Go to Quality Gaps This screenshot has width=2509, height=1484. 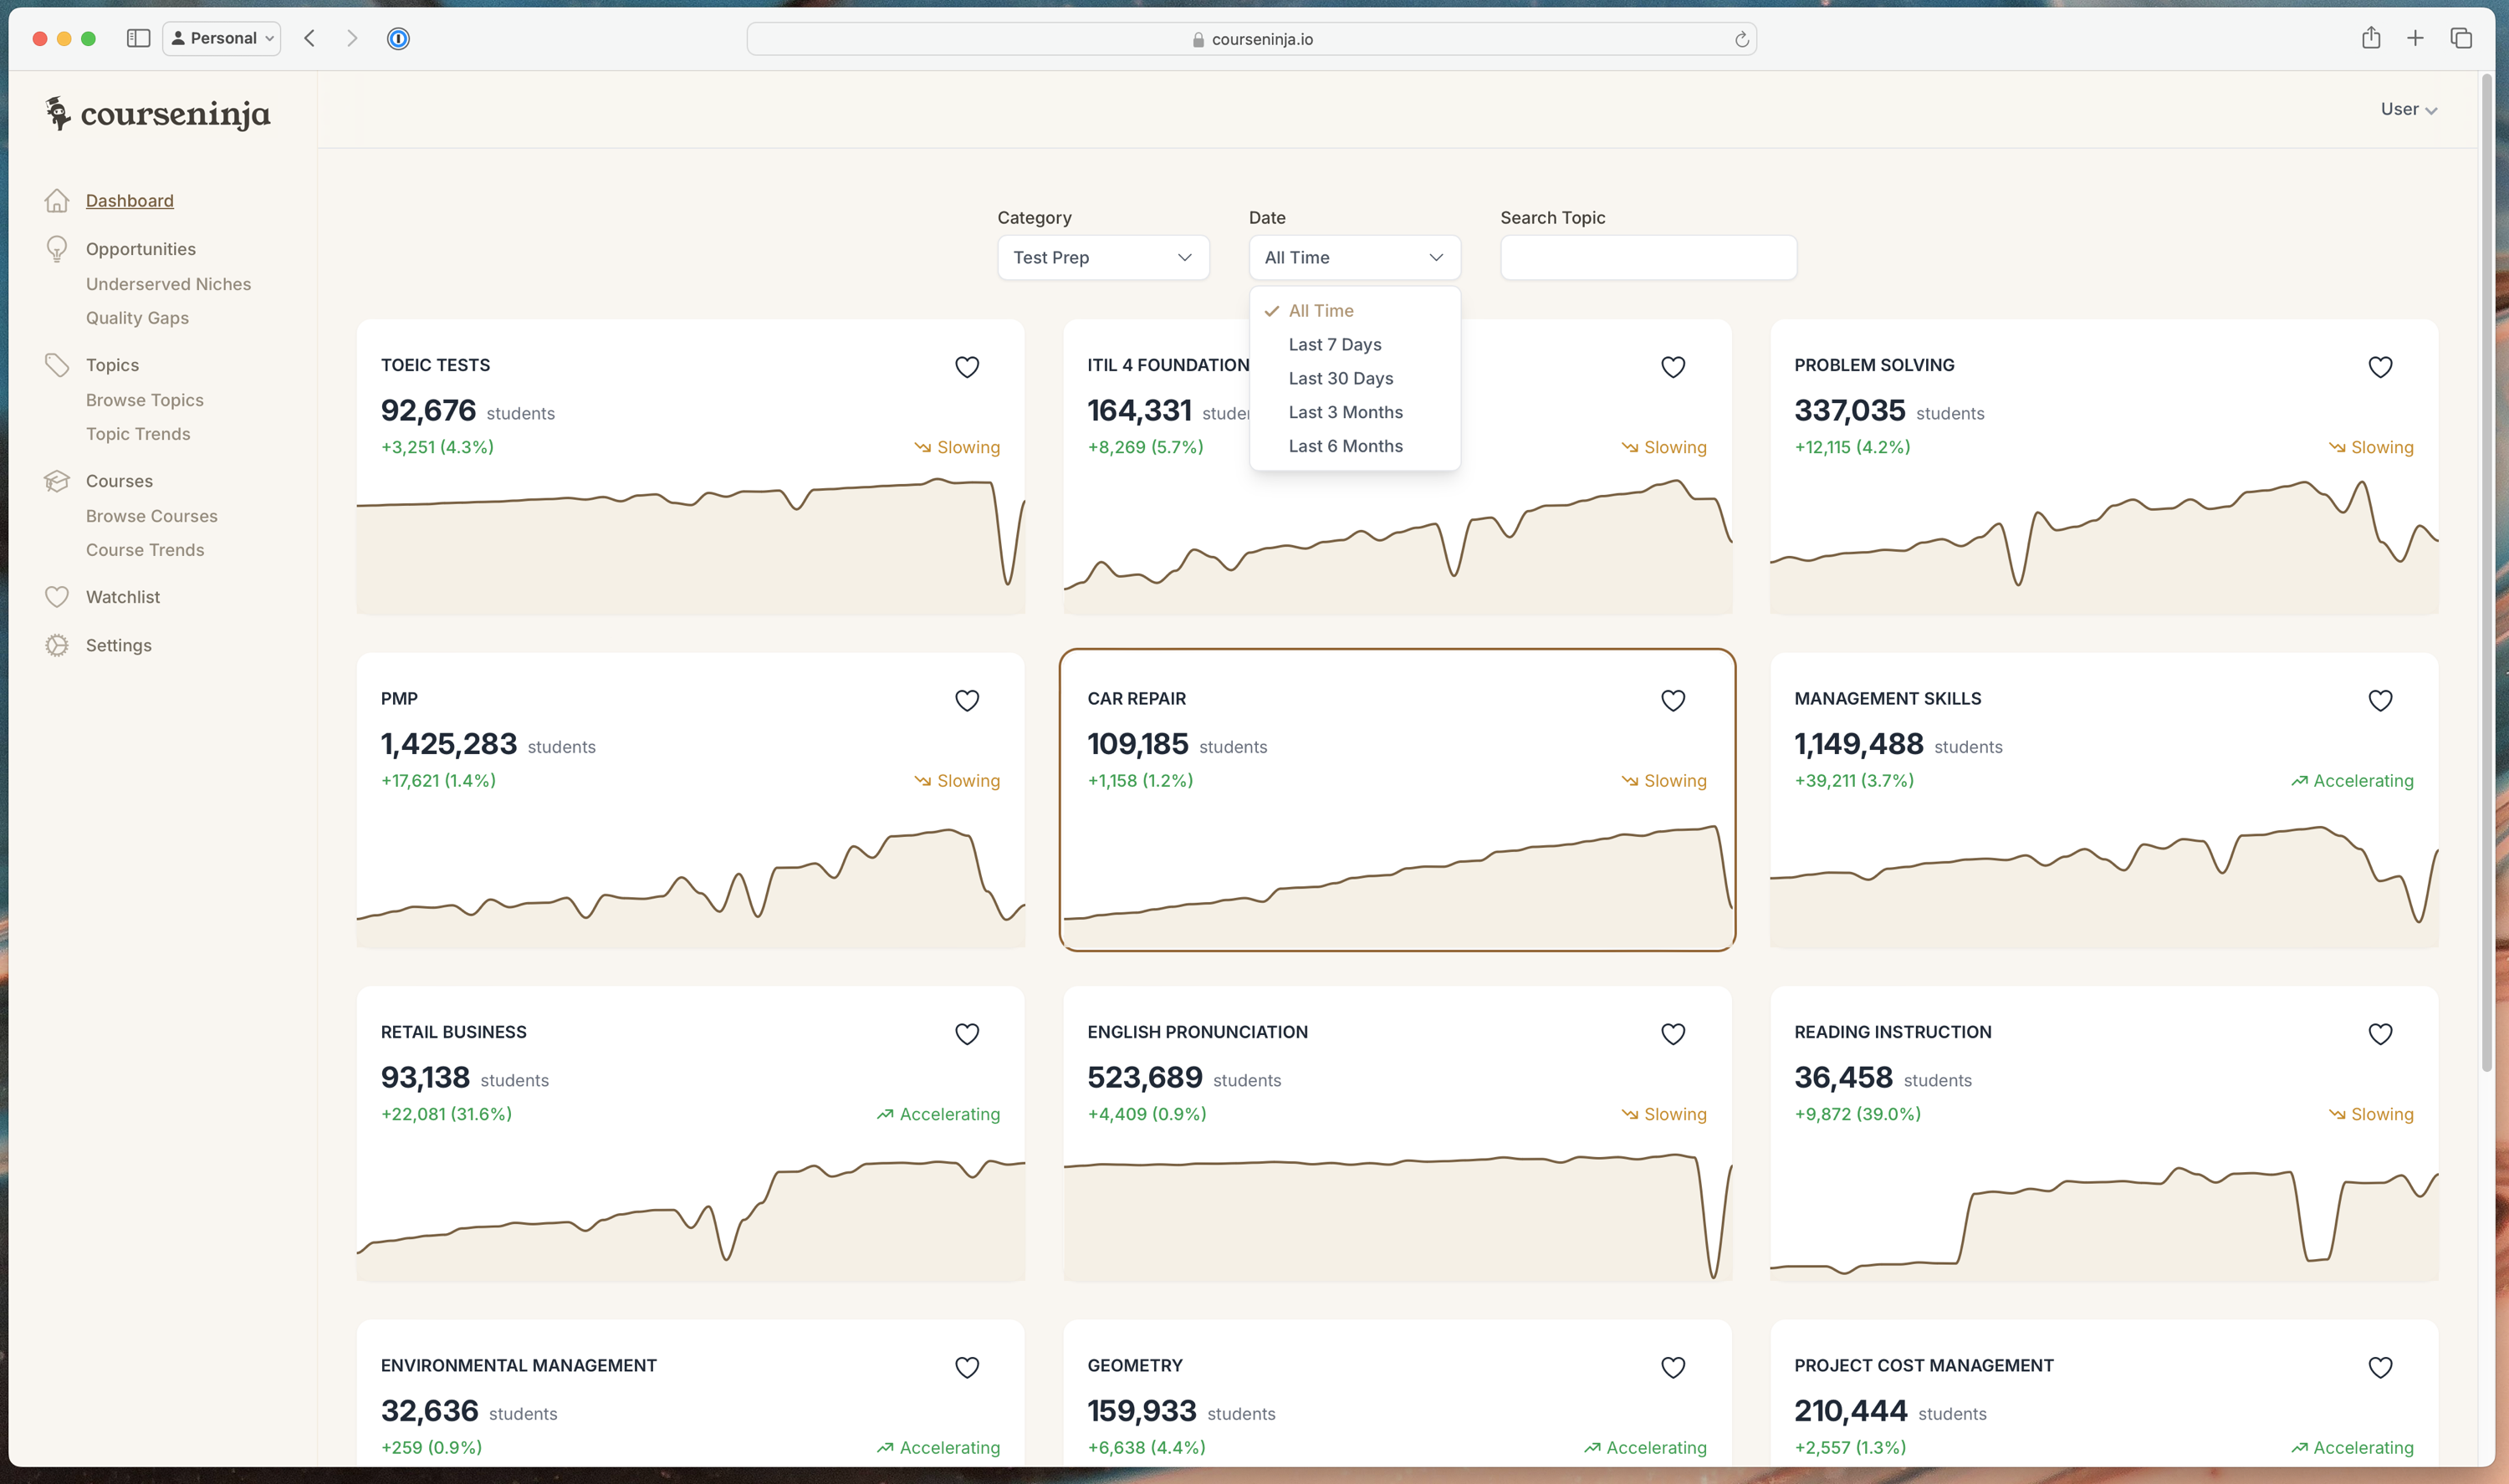(137, 318)
